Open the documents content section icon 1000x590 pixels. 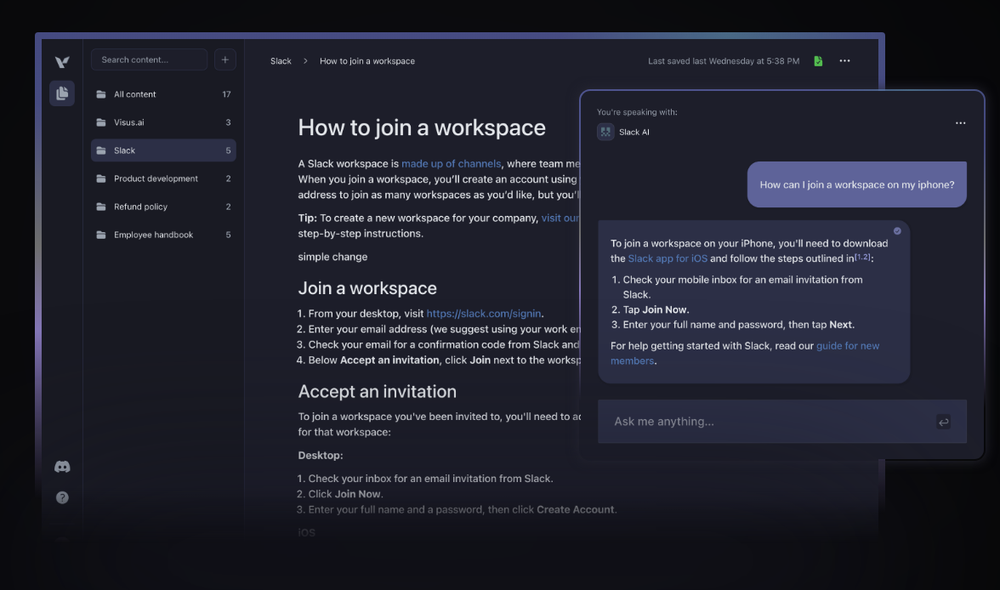62,93
